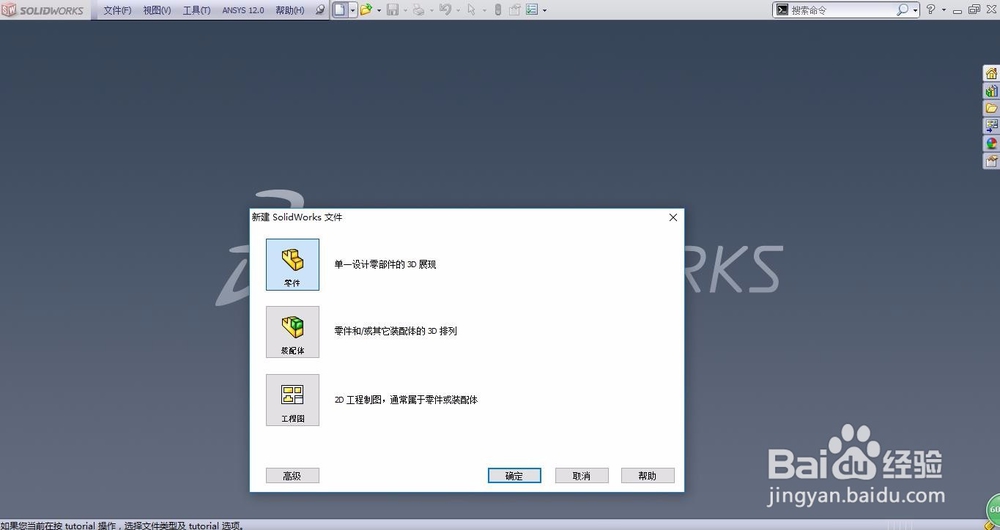Select the 装配体 assembly template
The height and width of the screenshot is (530, 1000).
pos(292,332)
